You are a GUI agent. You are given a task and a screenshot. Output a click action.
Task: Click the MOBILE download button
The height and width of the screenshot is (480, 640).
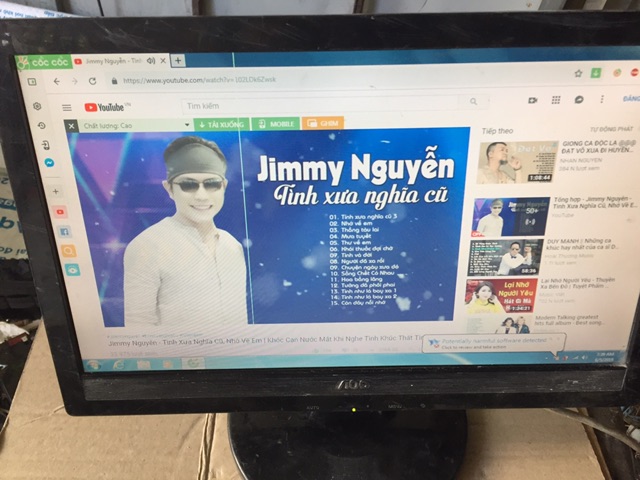tap(274, 123)
